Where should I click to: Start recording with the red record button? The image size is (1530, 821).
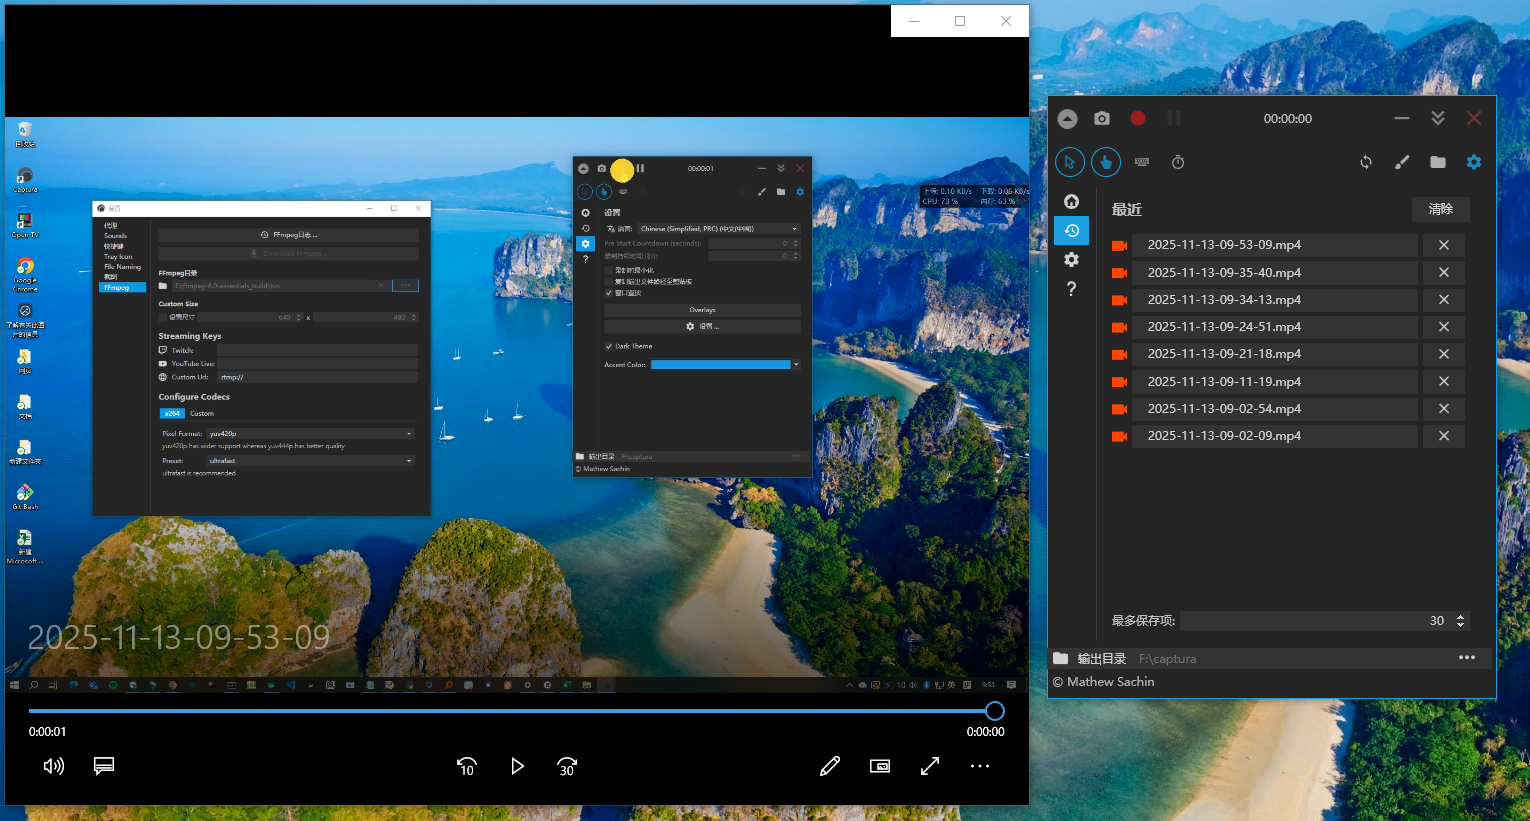point(1138,118)
